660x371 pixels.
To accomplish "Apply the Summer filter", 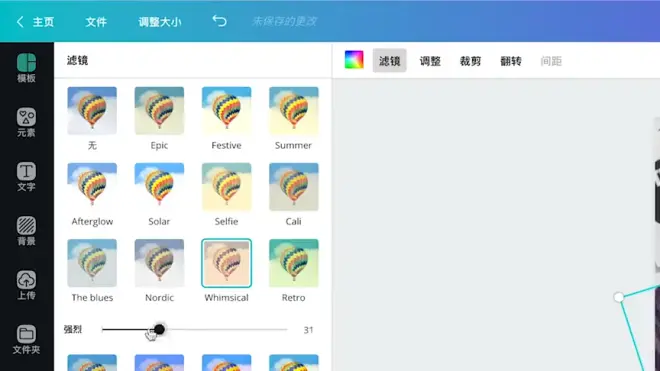I will coord(294,111).
